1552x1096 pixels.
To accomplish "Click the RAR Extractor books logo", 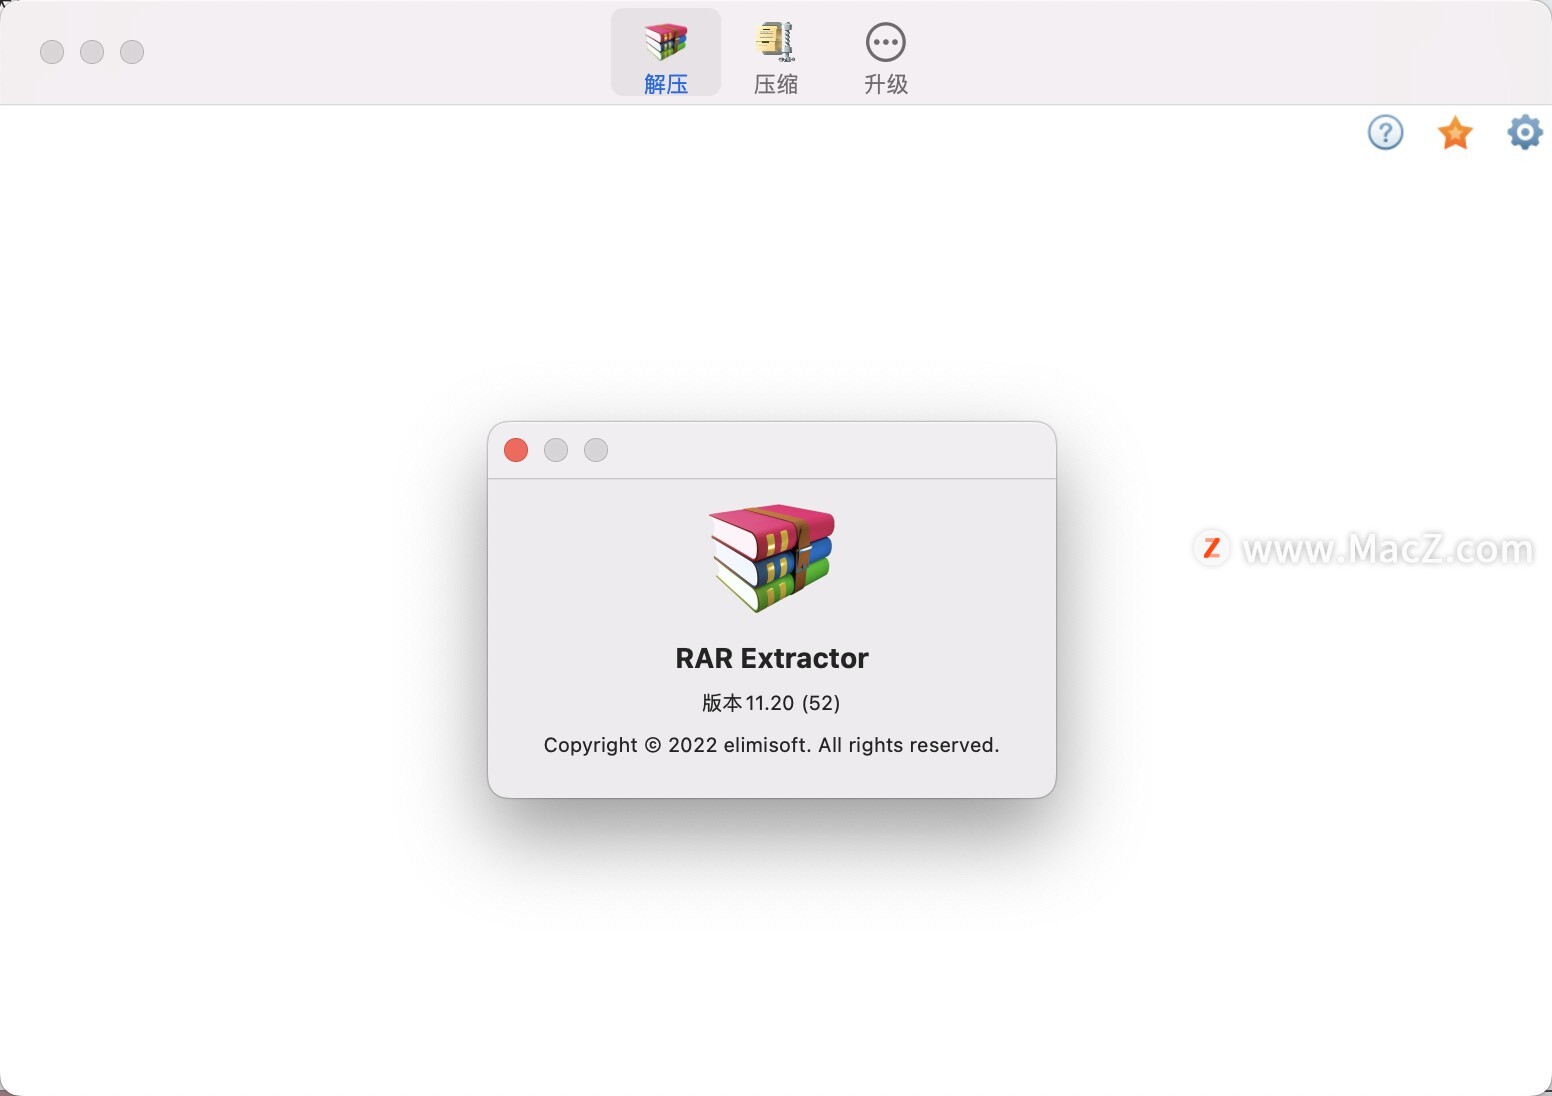I will tap(772, 557).
